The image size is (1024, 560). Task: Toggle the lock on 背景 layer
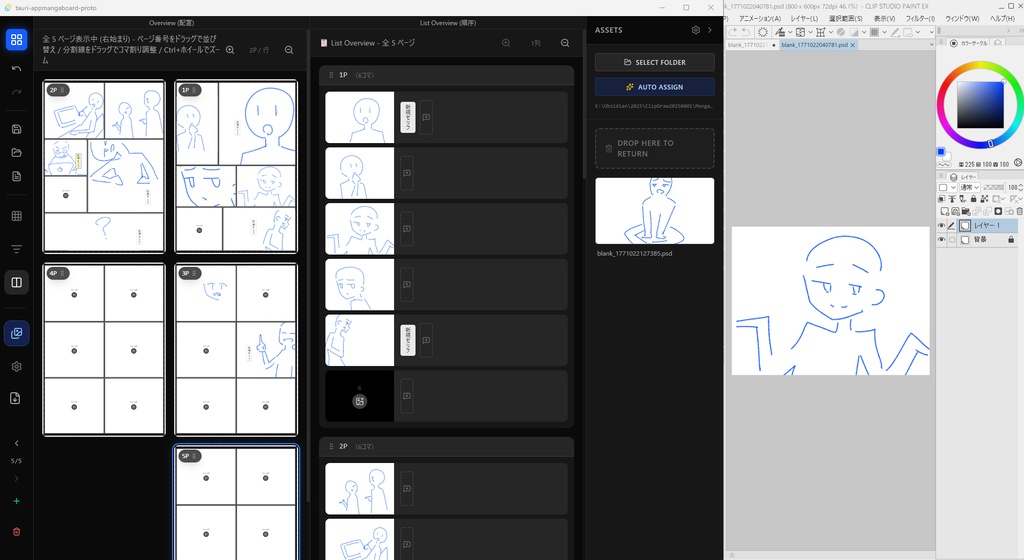click(x=1011, y=240)
